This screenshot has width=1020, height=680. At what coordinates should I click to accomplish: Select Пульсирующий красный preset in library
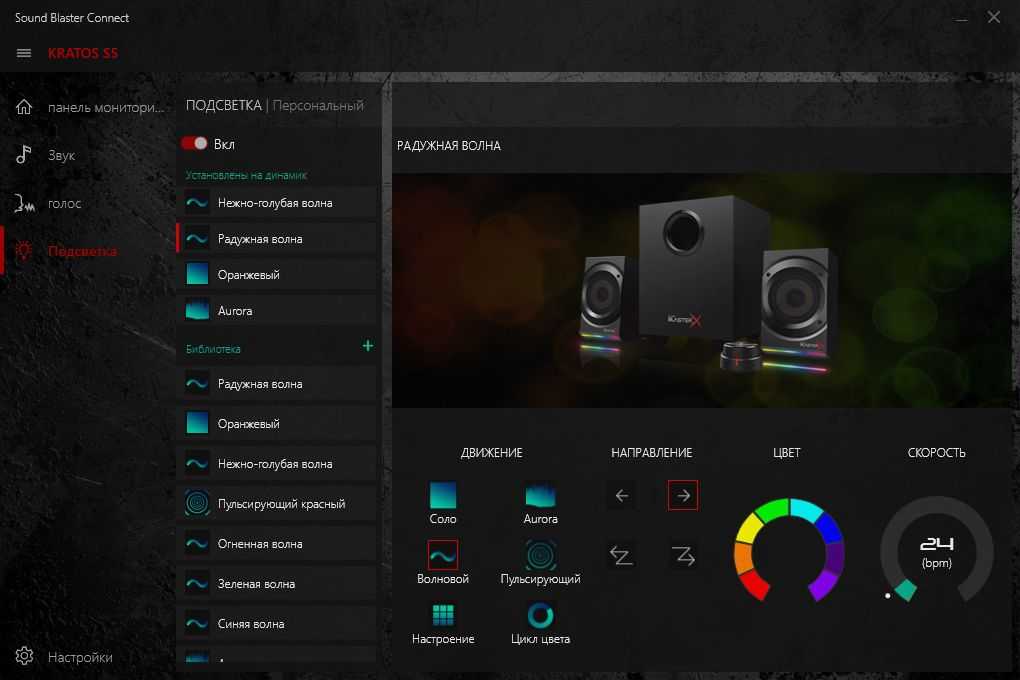click(x=281, y=504)
